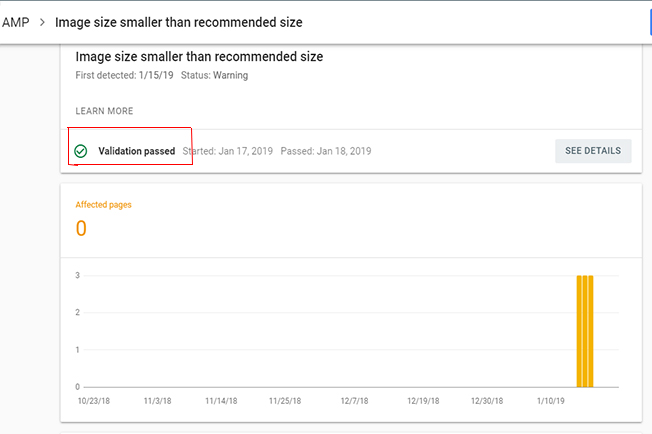Click the Status: Warning text
652x434 pixels.
tap(215, 75)
